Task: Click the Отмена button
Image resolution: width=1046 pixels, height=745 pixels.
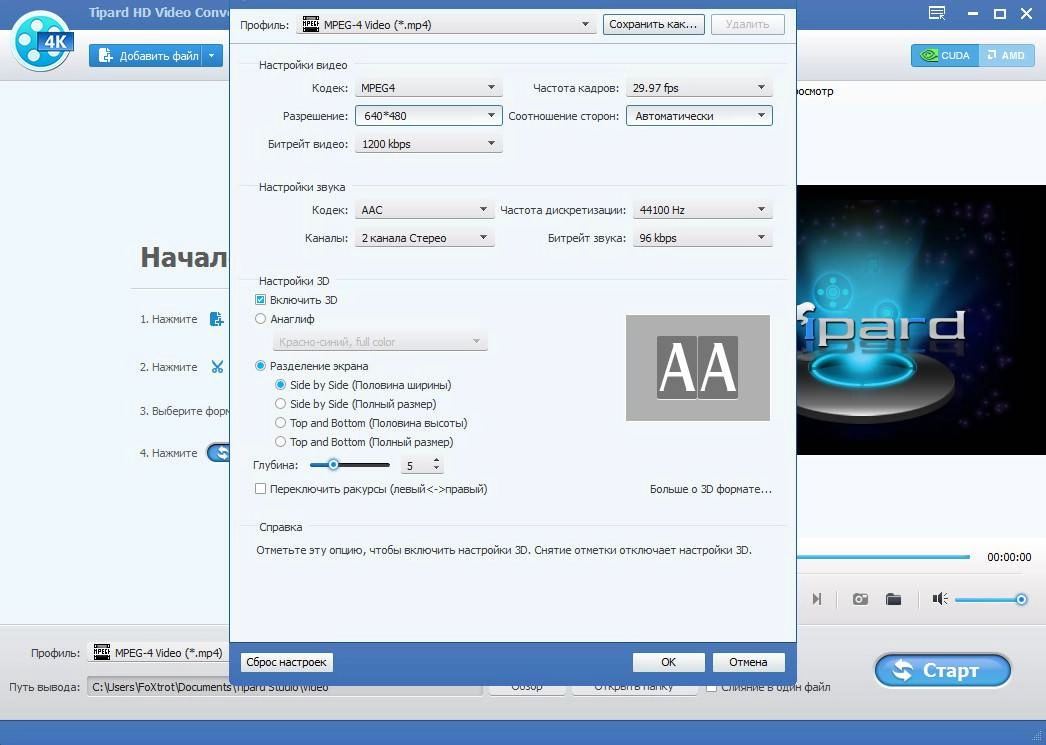Action: point(748,662)
